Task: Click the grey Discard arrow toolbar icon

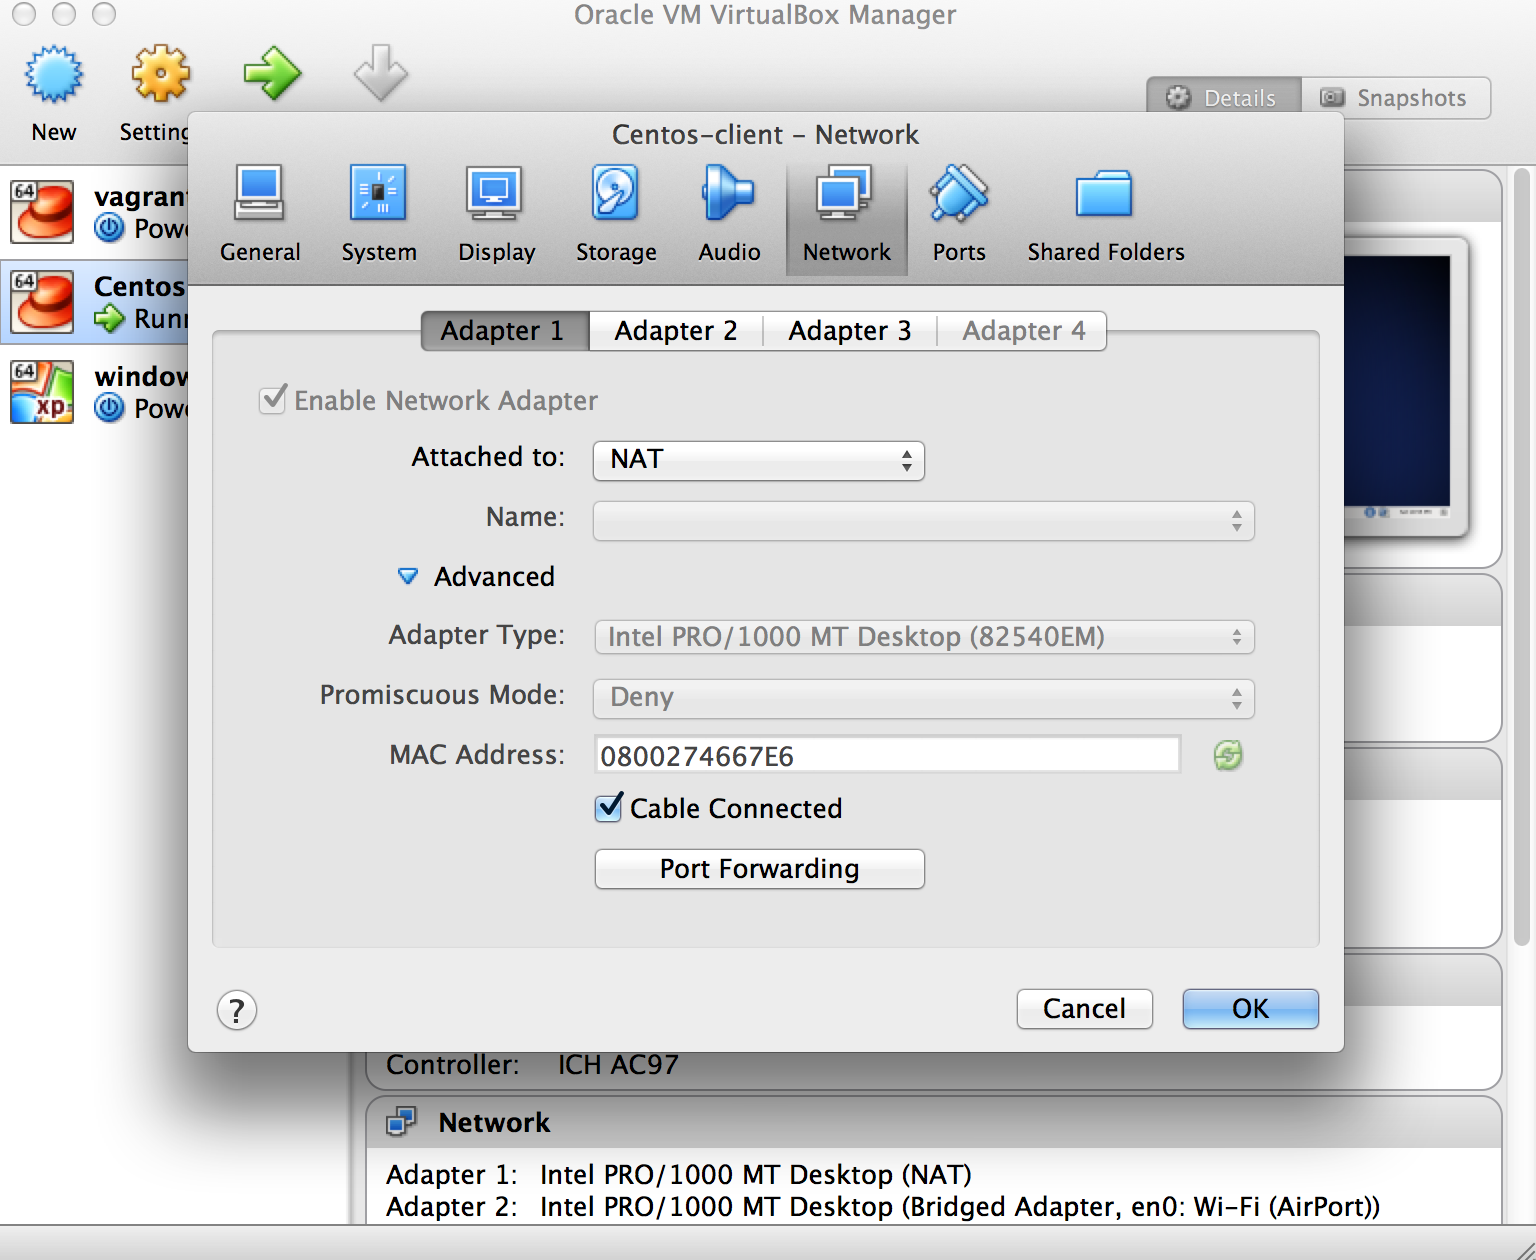Action: click(x=380, y=72)
